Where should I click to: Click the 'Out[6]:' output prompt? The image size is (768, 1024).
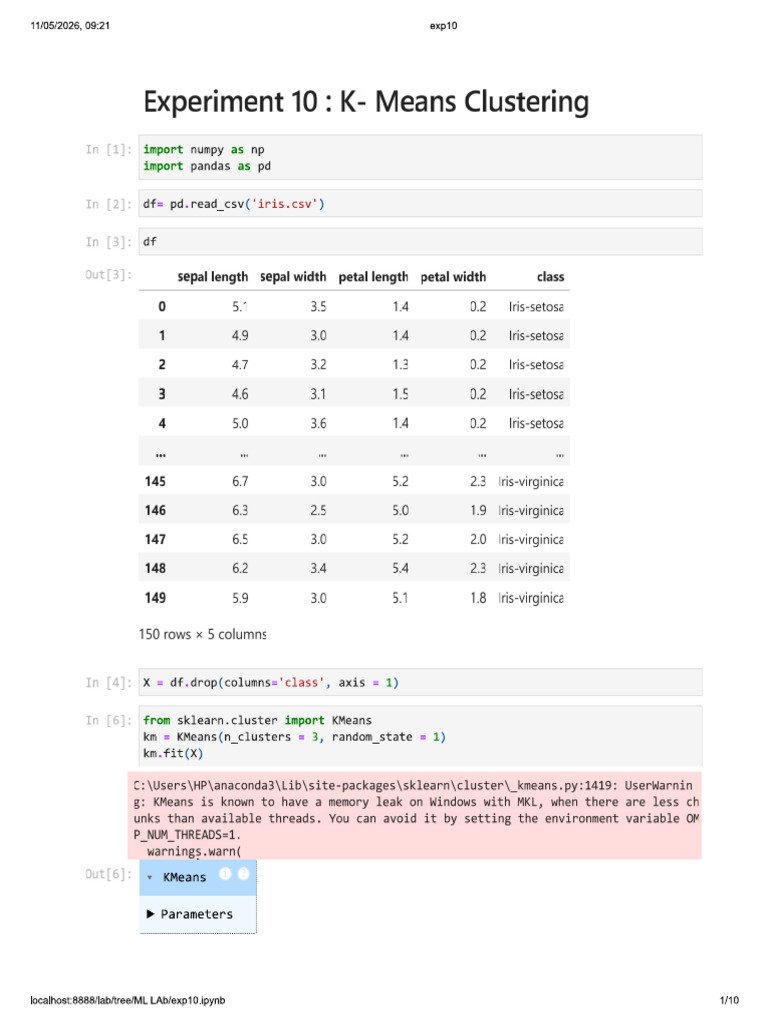click(108, 874)
